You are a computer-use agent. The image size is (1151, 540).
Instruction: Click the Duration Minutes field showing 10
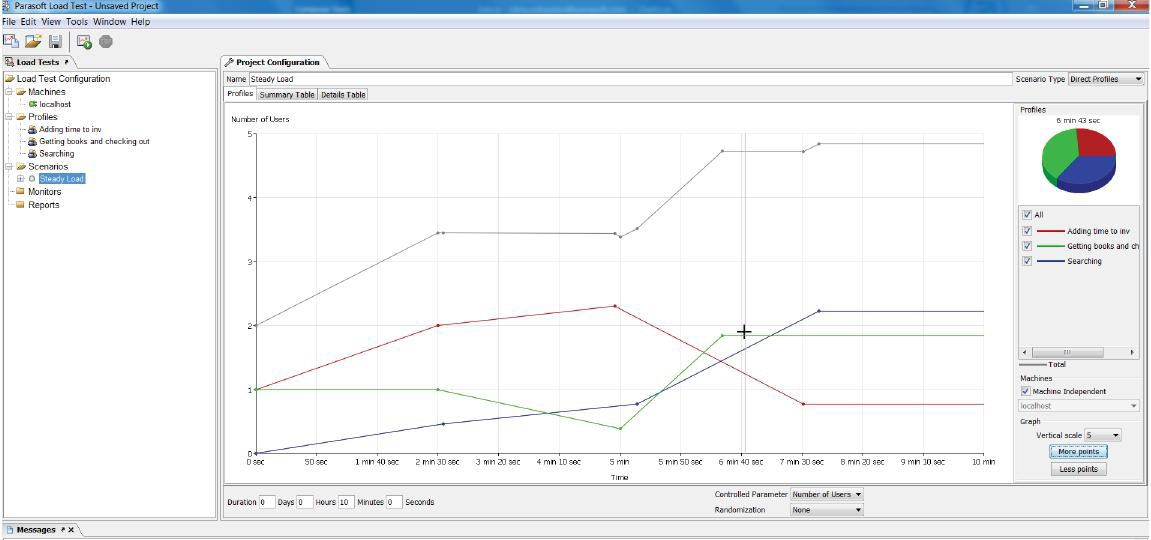(346, 503)
